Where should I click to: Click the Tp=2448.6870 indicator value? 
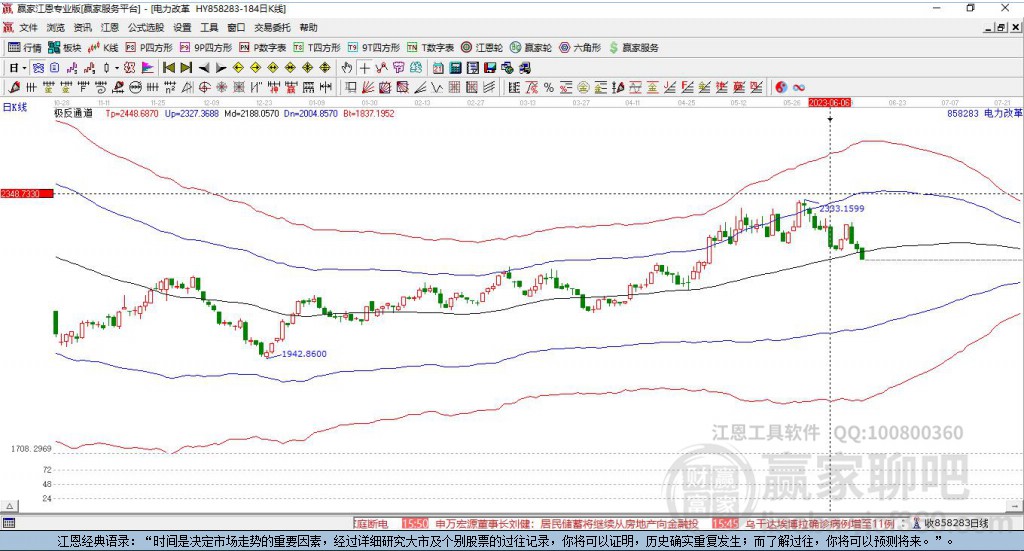pyautogui.click(x=132, y=113)
